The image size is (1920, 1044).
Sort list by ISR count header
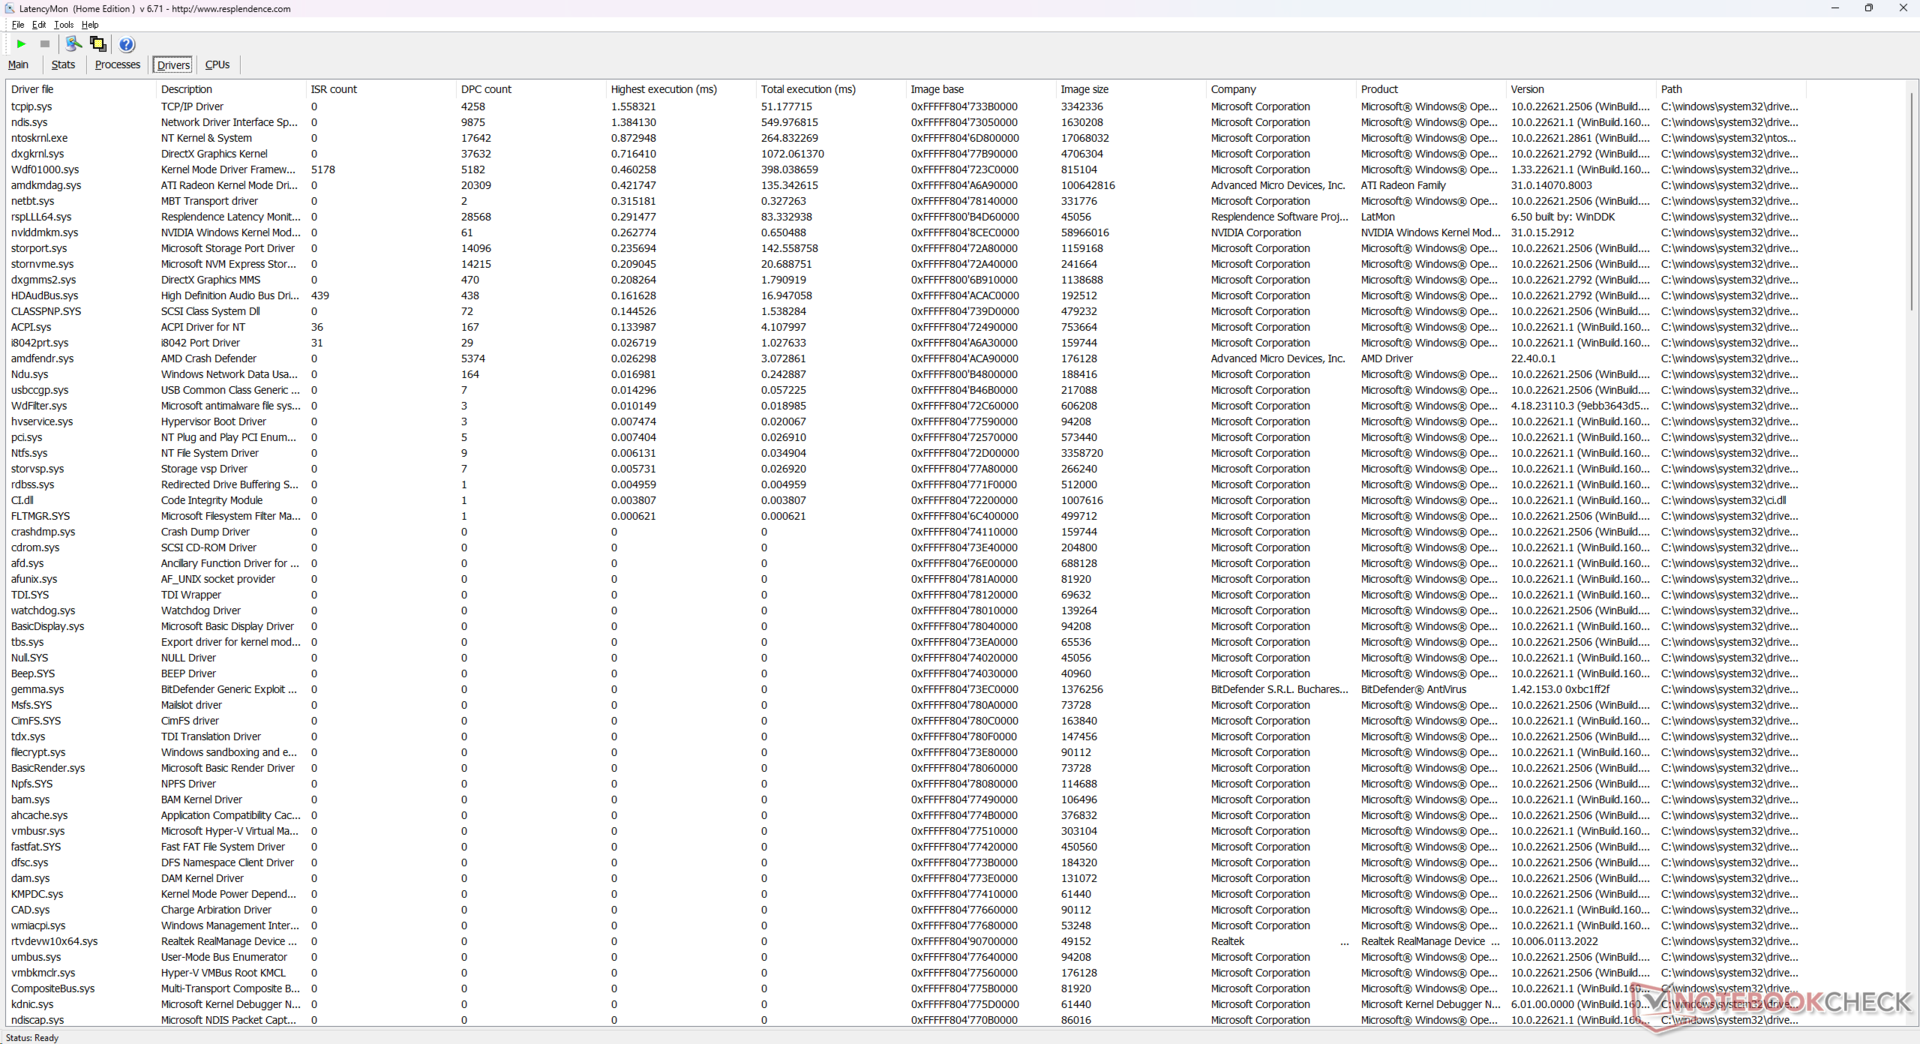click(x=334, y=89)
